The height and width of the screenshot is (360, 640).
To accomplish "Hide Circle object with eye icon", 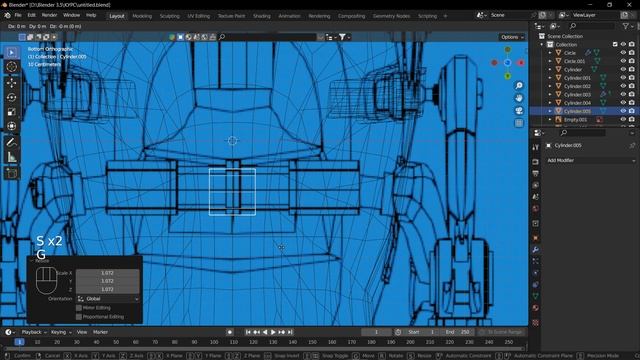I will coord(623,53).
